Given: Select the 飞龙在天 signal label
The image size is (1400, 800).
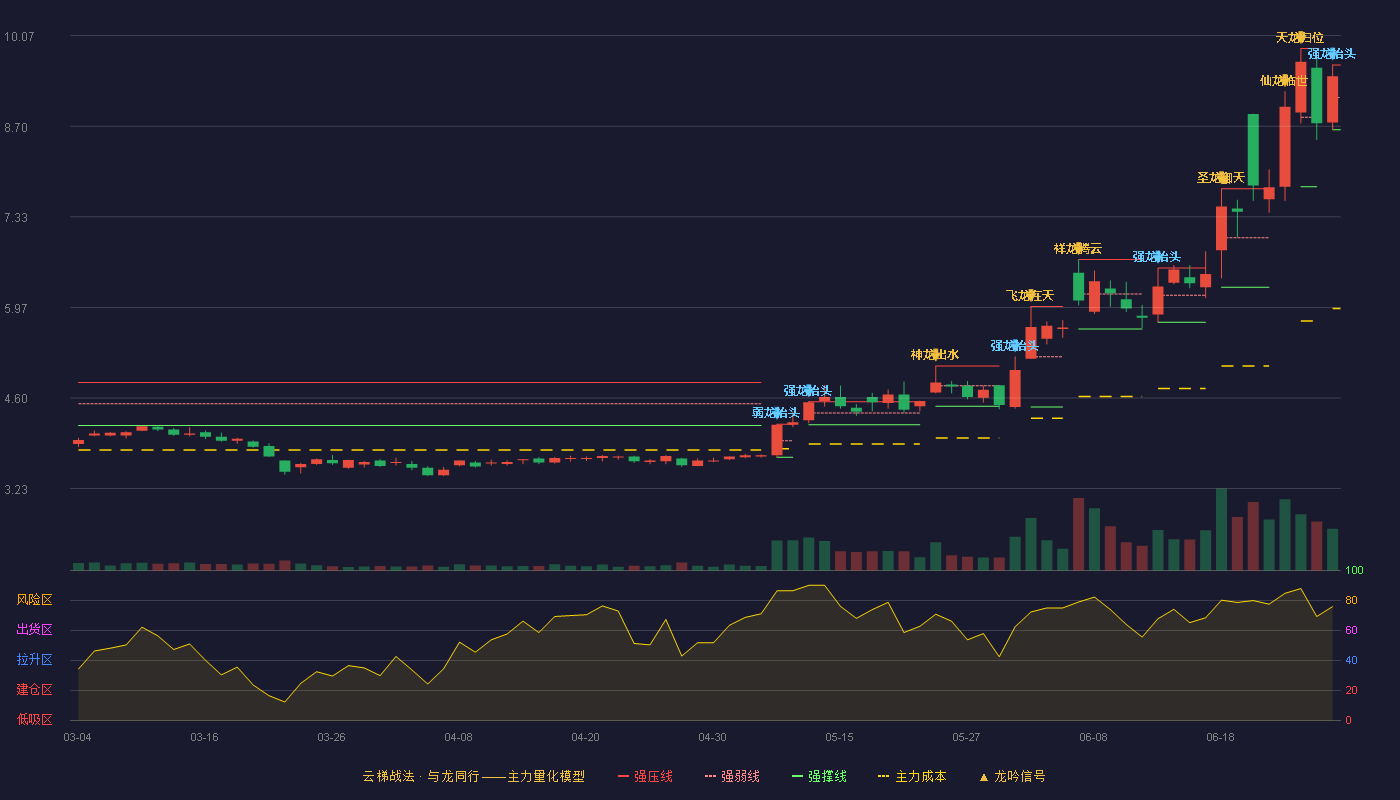Looking at the screenshot, I should [x=1030, y=295].
